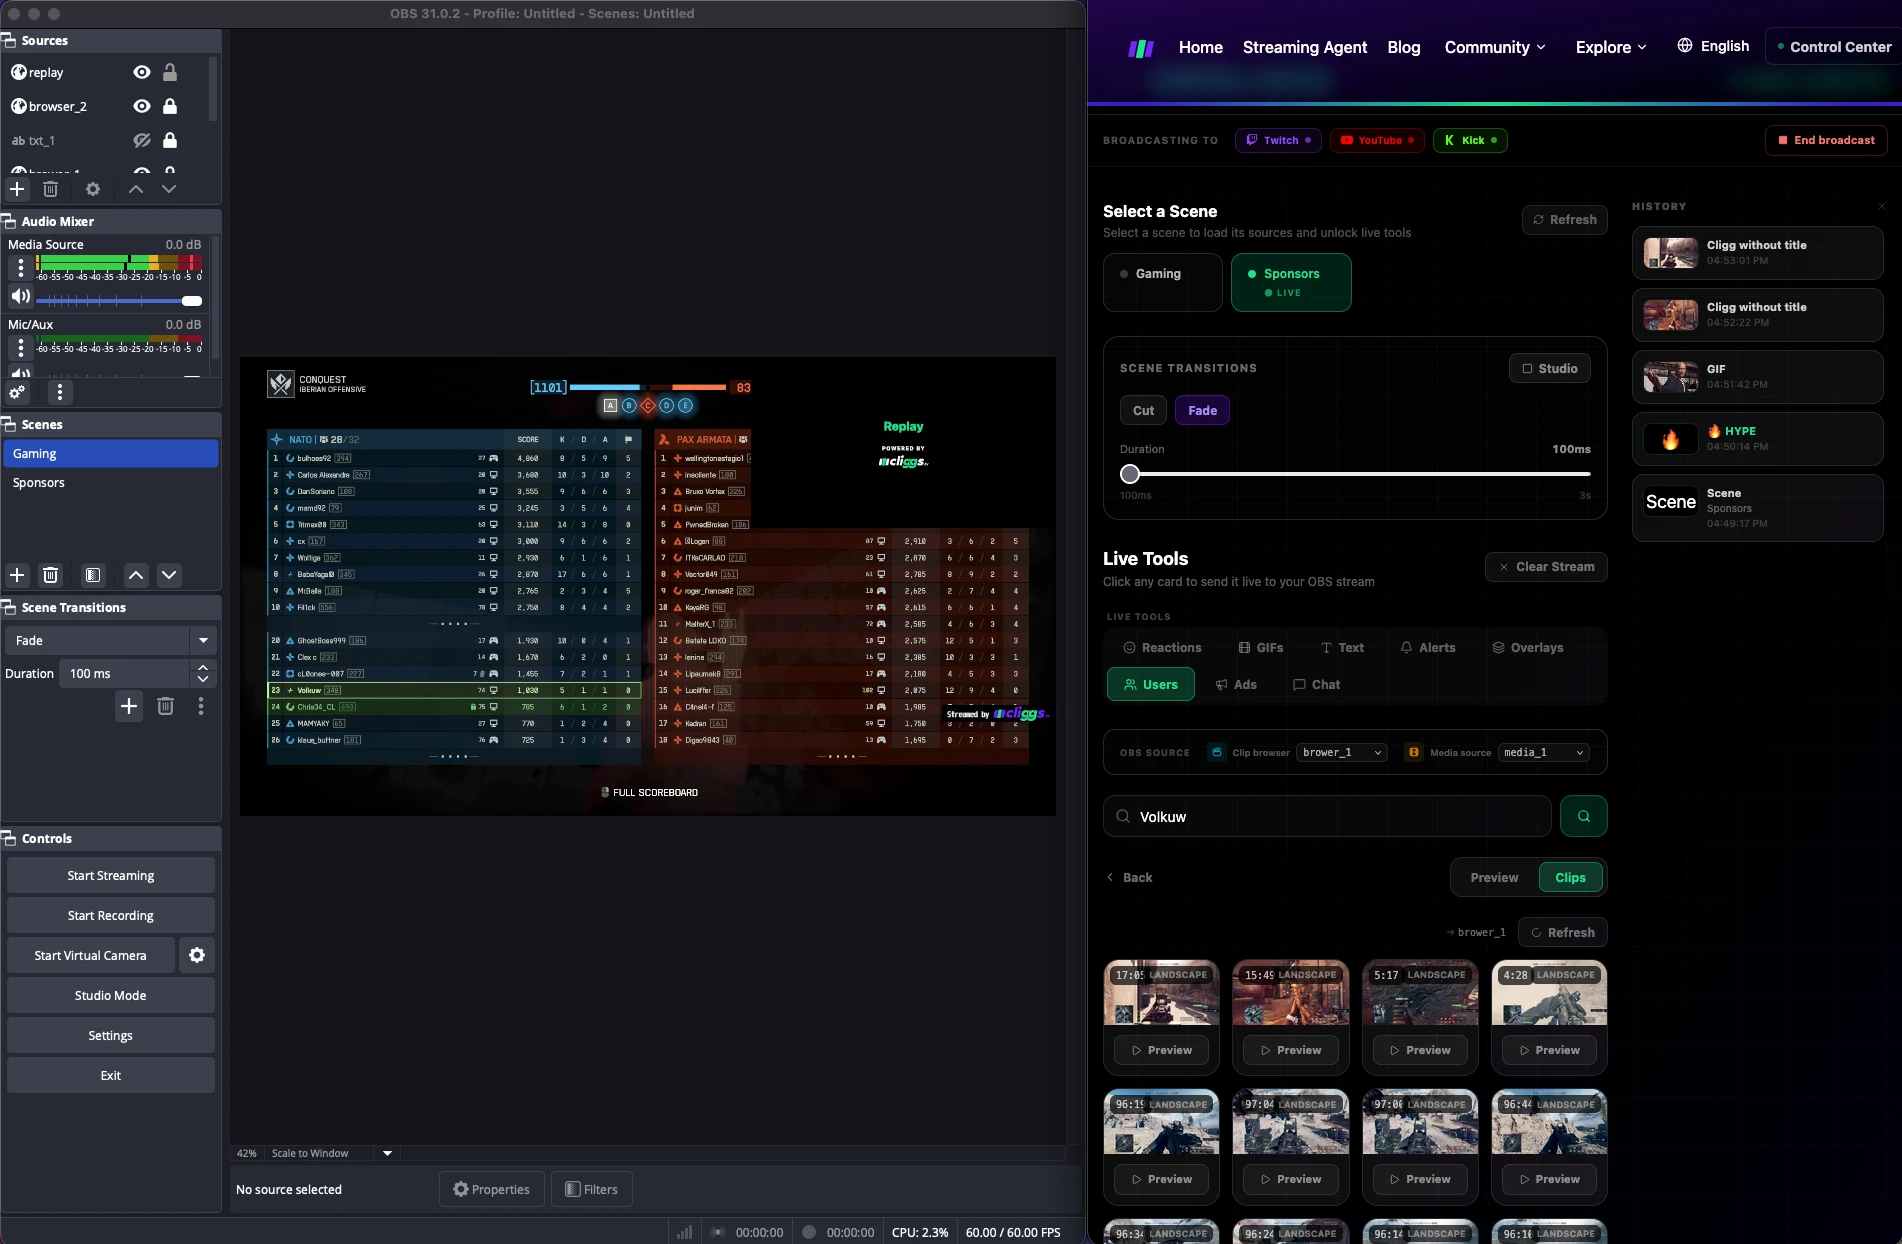Open scene filters icon
This screenshot has height=1244, width=1902.
[93, 575]
